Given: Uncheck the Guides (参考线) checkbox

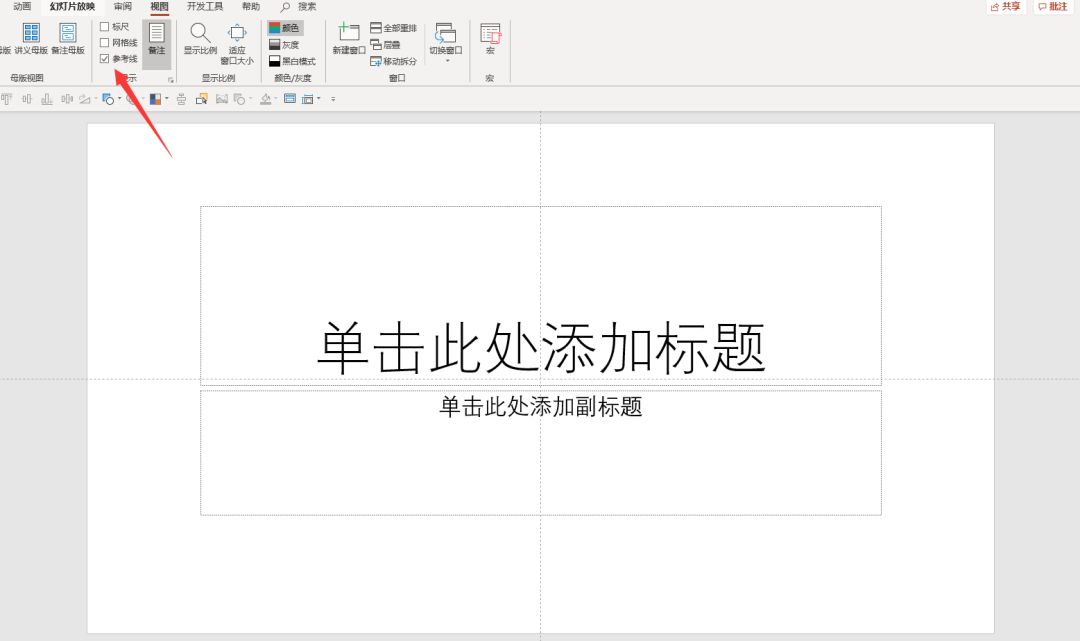Looking at the screenshot, I should tap(105, 59).
